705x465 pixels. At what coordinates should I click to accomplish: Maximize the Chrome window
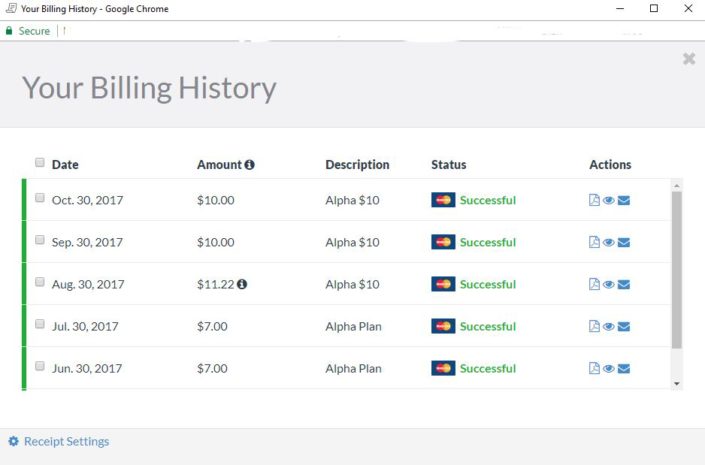(x=654, y=9)
